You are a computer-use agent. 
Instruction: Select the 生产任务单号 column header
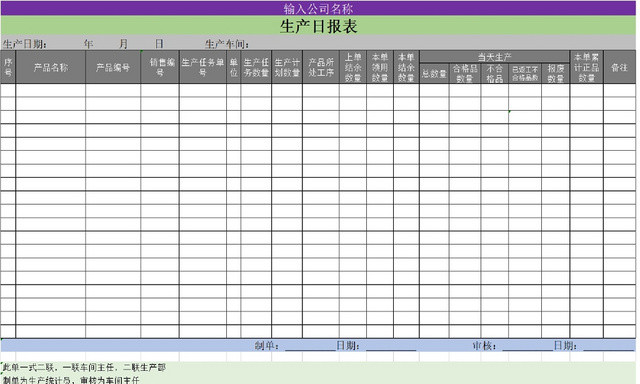[x=203, y=67]
